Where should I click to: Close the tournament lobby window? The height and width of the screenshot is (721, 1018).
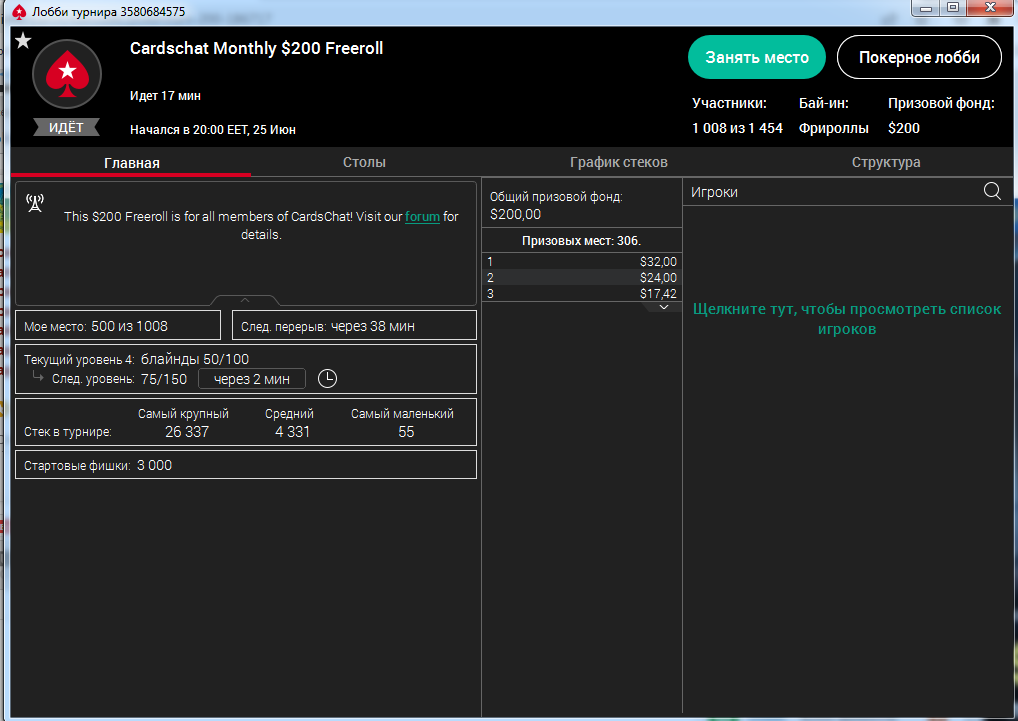point(991,8)
